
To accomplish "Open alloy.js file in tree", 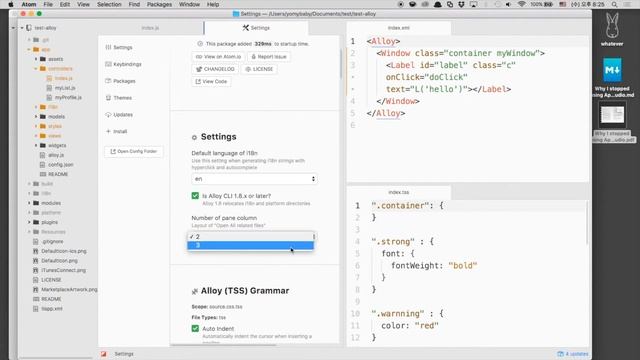I will coord(56,155).
